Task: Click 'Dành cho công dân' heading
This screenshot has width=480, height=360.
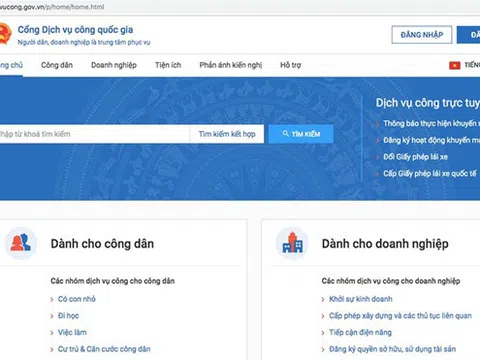Action: pos(102,244)
